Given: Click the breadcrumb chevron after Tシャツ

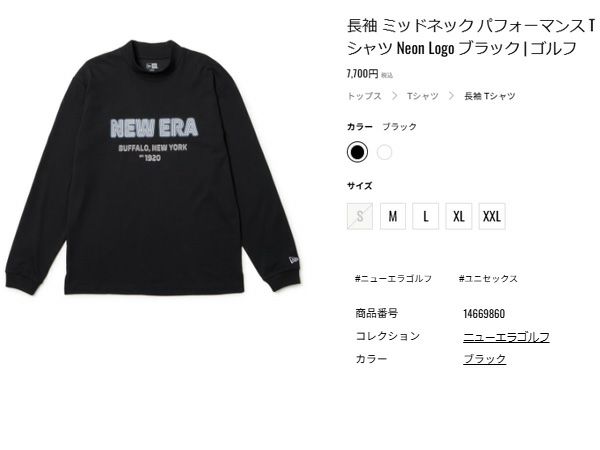Looking at the screenshot, I should [x=452, y=96].
